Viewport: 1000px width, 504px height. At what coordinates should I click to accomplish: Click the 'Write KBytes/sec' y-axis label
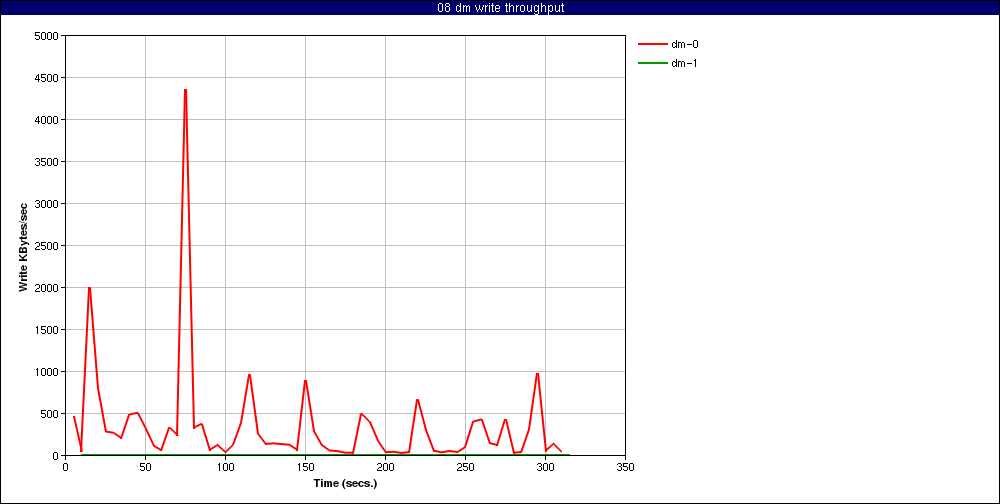click(24, 246)
